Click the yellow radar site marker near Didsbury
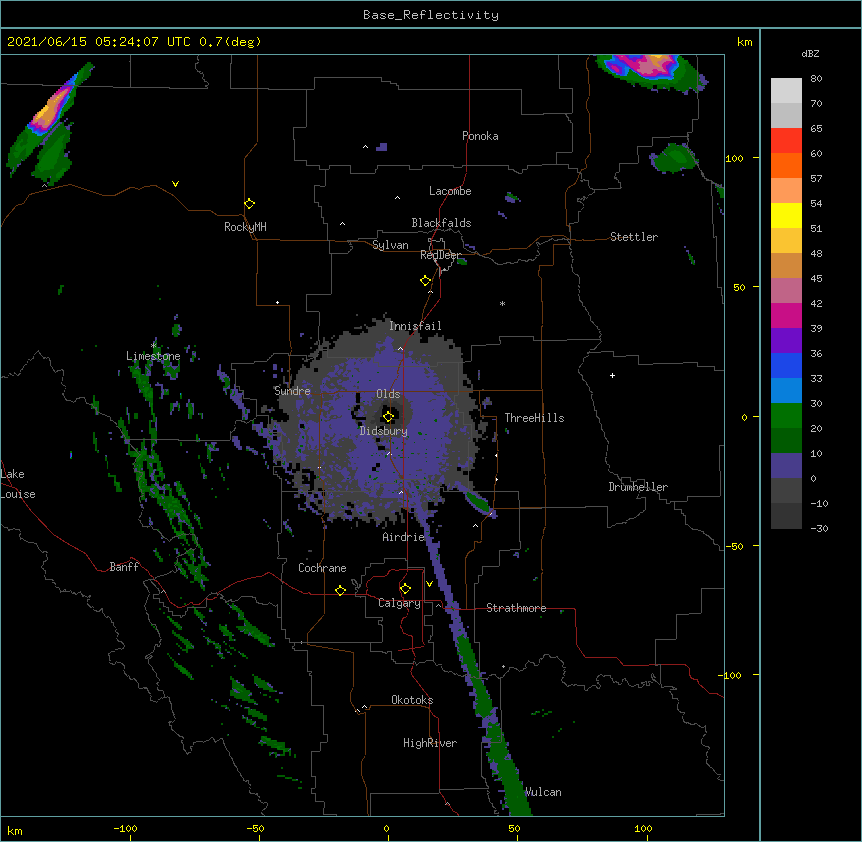This screenshot has width=862, height=842. (388, 416)
